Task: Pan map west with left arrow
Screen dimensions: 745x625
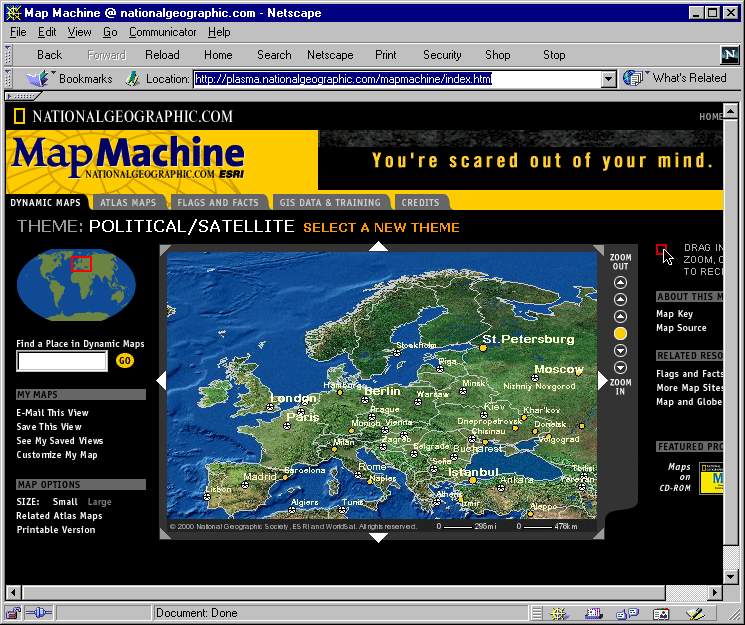Action: click(161, 380)
